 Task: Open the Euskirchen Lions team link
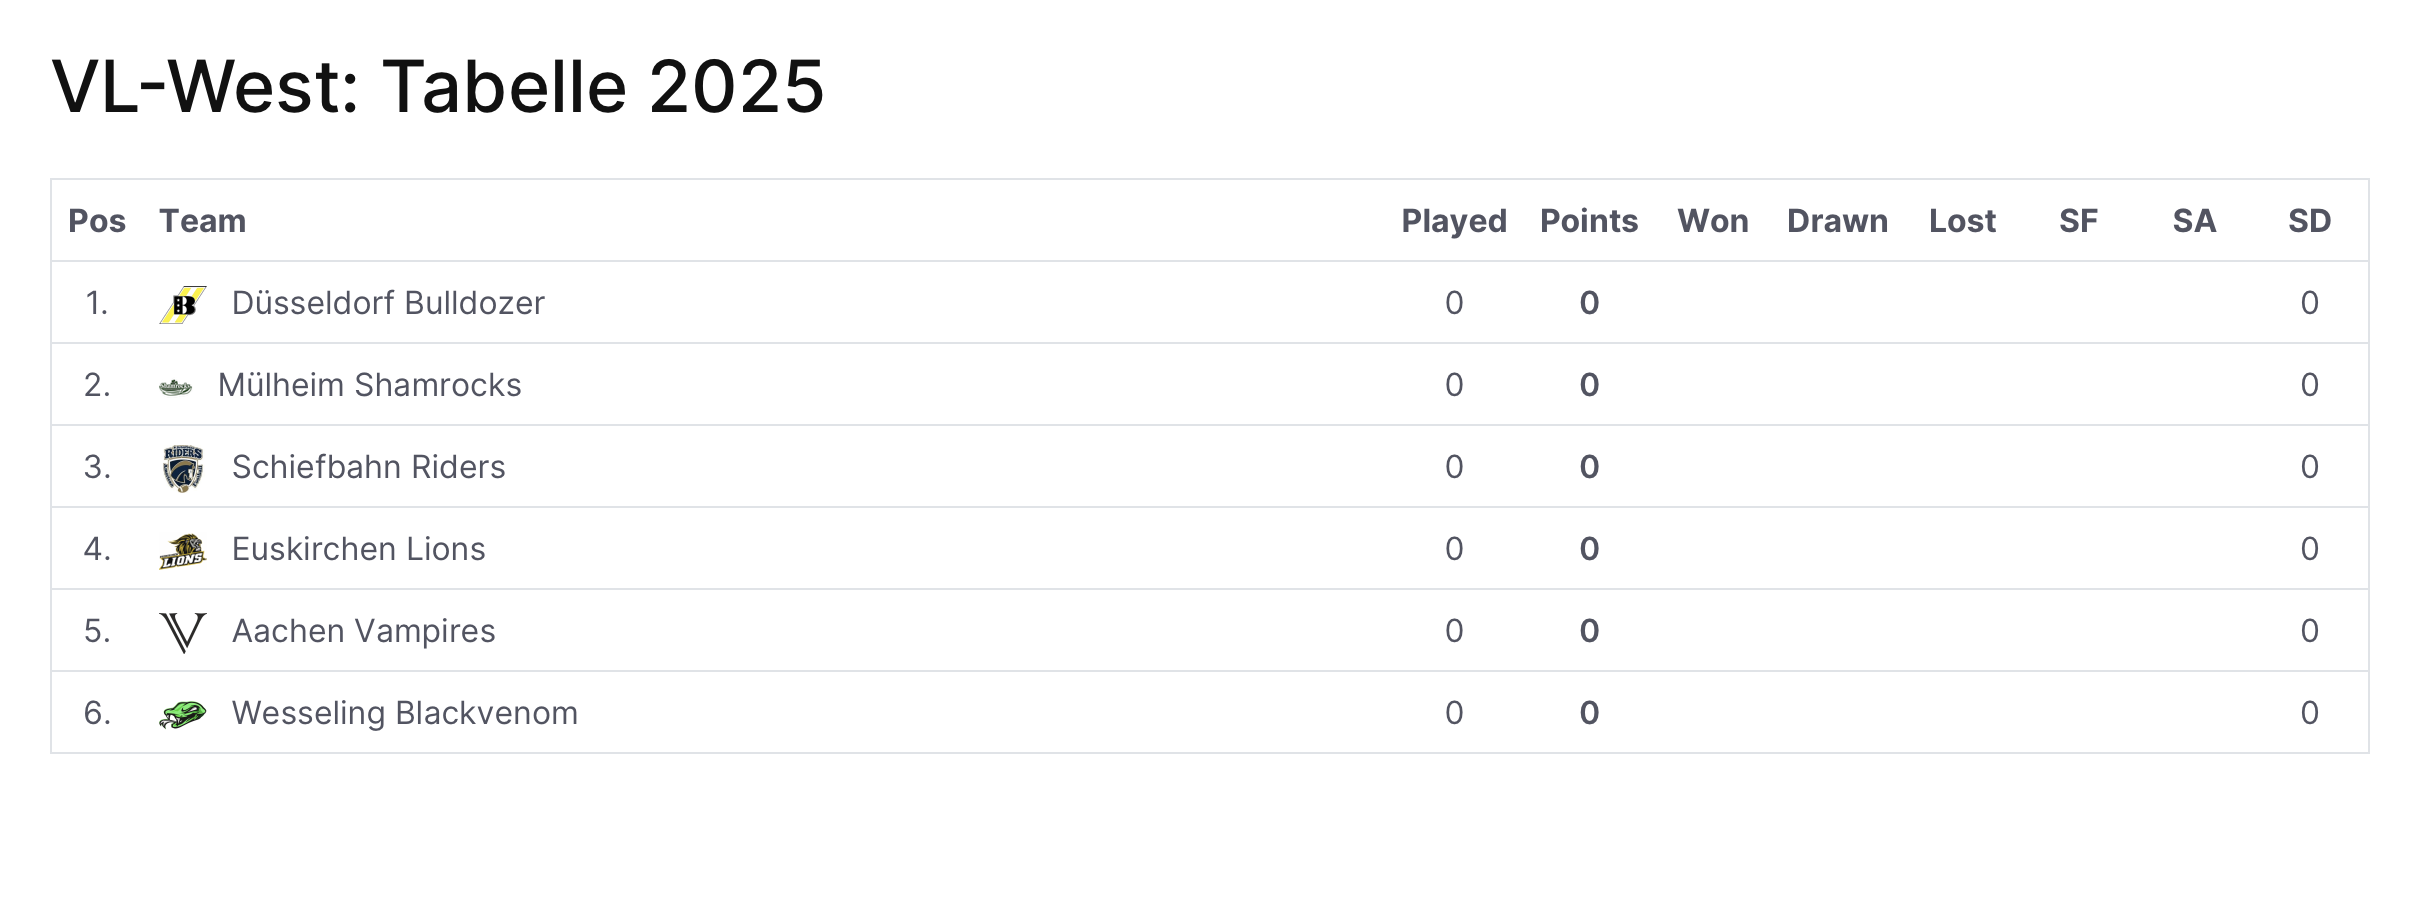coord(359,549)
